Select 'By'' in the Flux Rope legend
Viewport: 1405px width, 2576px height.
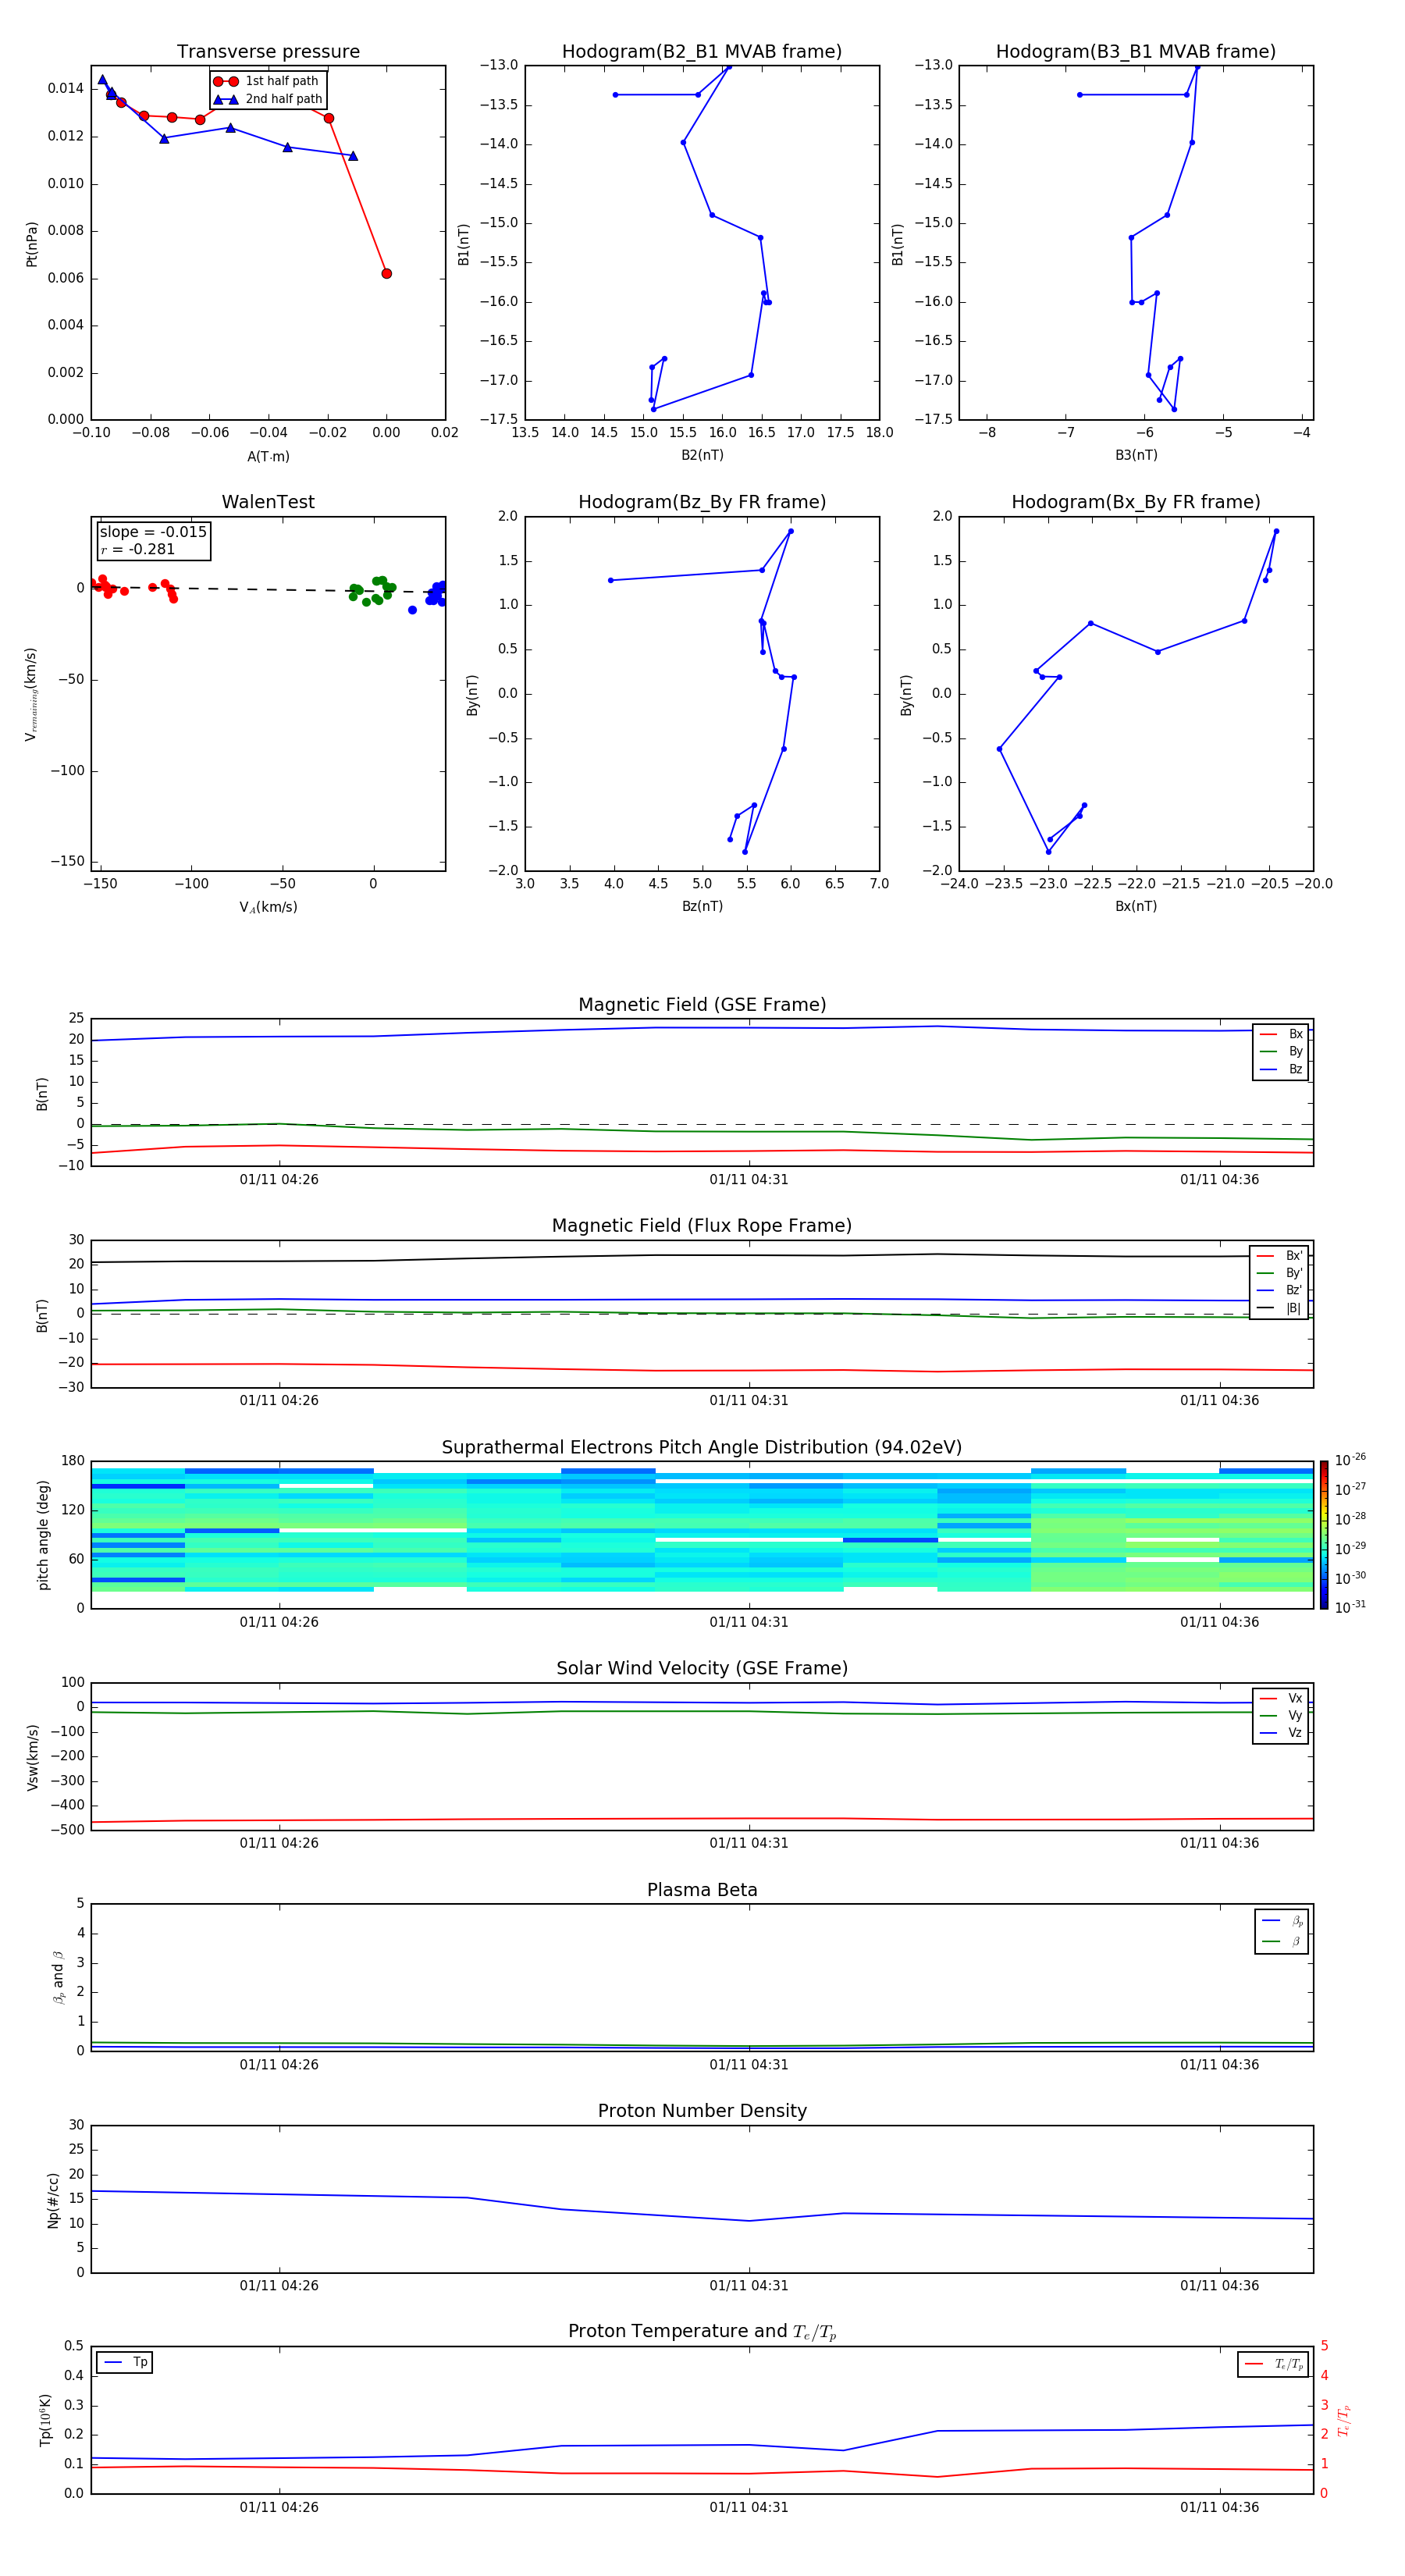click(1279, 1274)
